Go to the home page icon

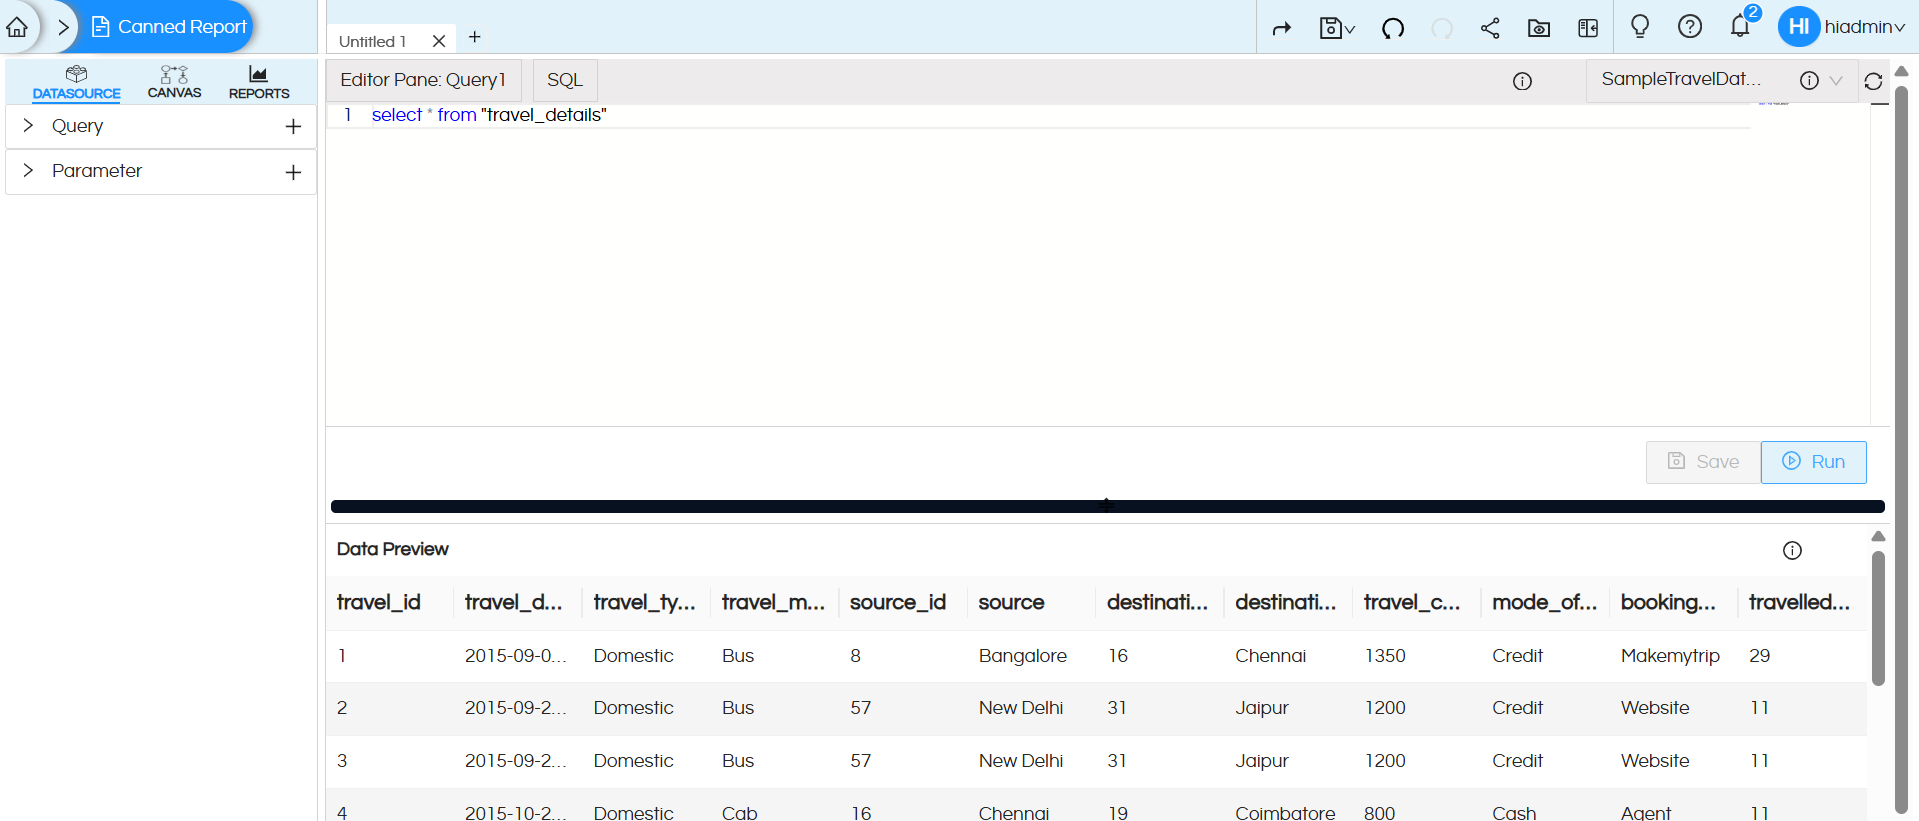(x=17, y=27)
